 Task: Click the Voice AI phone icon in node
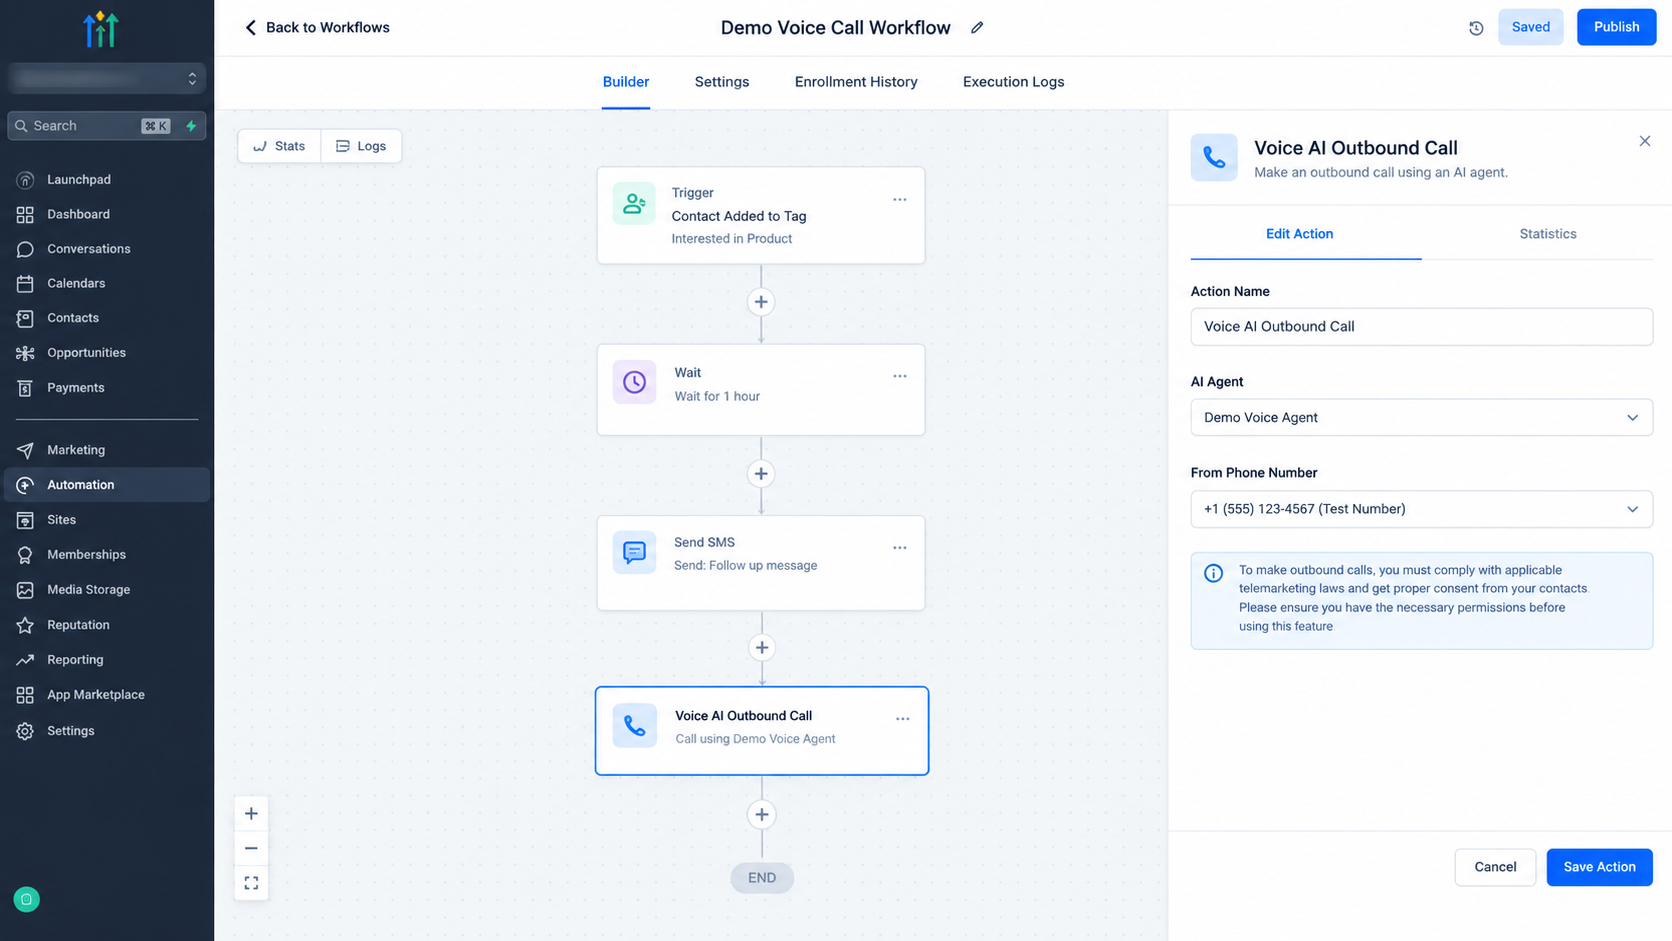(x=634, y=726)
